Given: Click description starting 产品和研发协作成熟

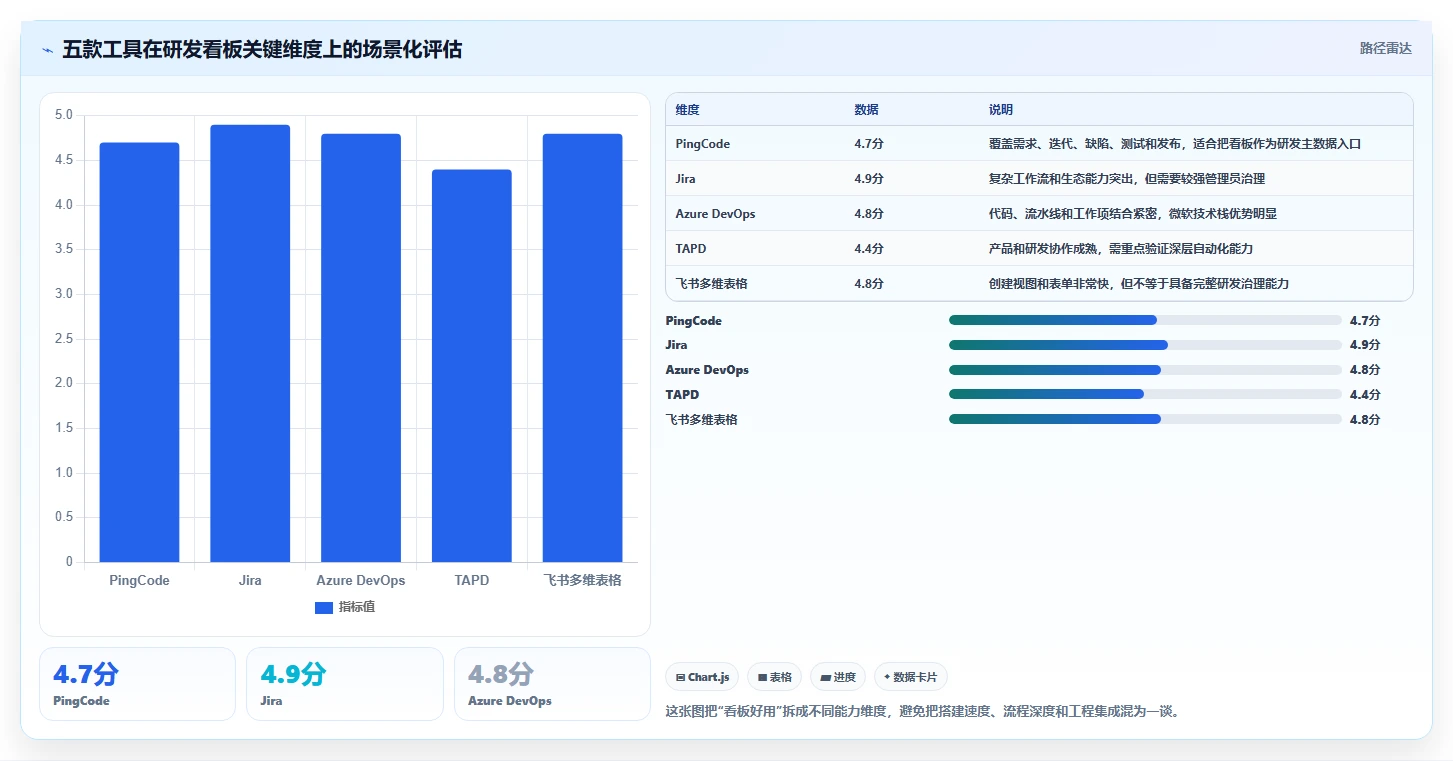Looking at the screenshot, I should (x=1120, y=248).
